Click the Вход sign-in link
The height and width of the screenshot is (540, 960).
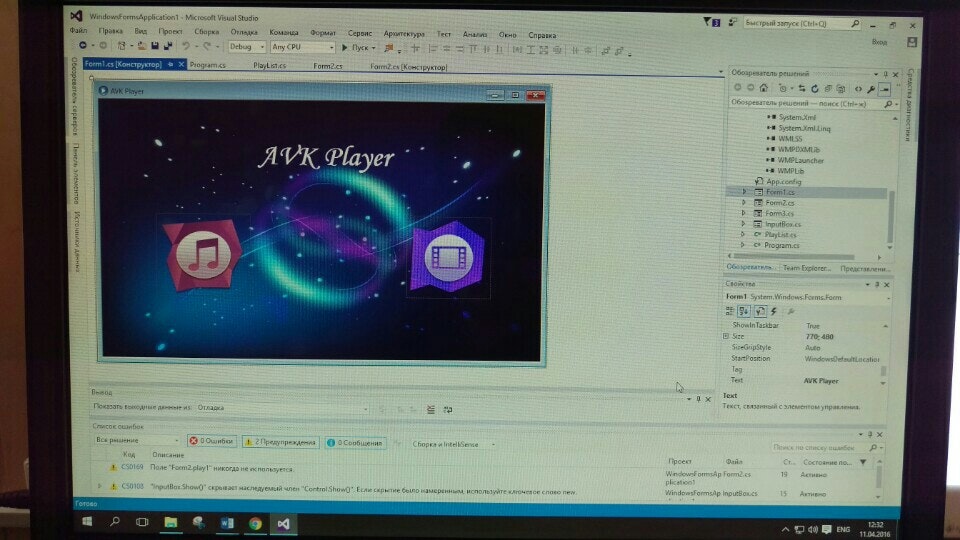[879, 42]
